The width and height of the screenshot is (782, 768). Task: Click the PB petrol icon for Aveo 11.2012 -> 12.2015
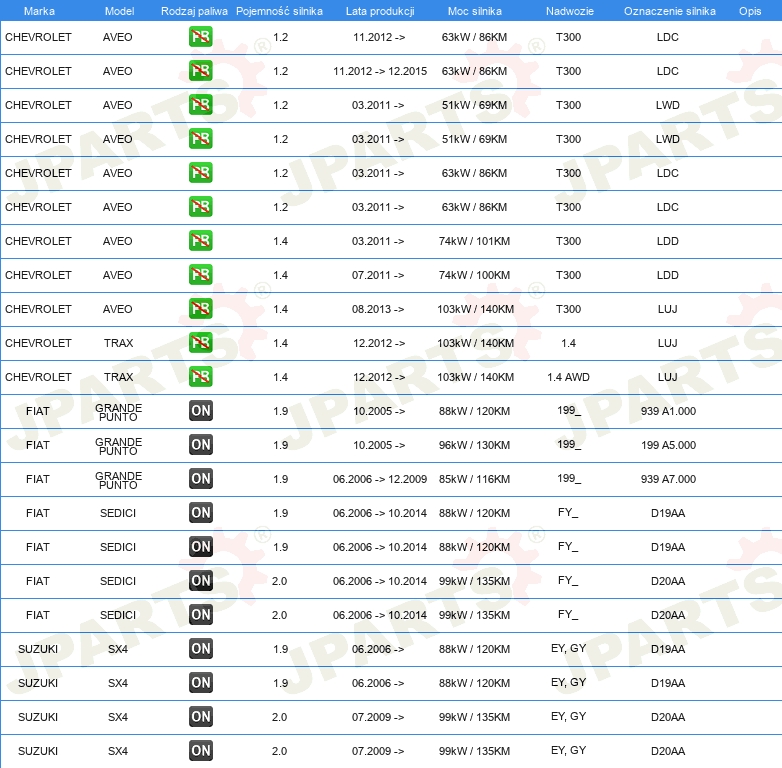tap(201, 71)
